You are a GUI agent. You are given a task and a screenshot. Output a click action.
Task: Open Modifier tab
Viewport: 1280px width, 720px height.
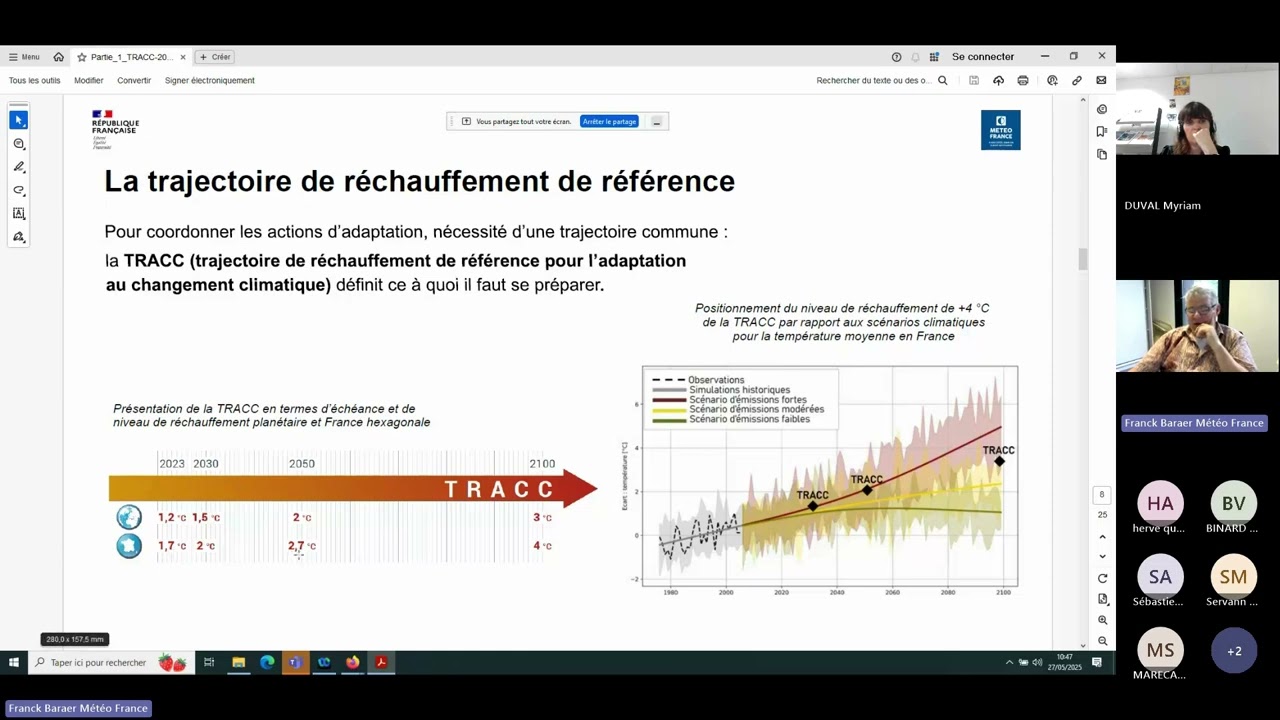pyautogui.click(x=89, y=80)
